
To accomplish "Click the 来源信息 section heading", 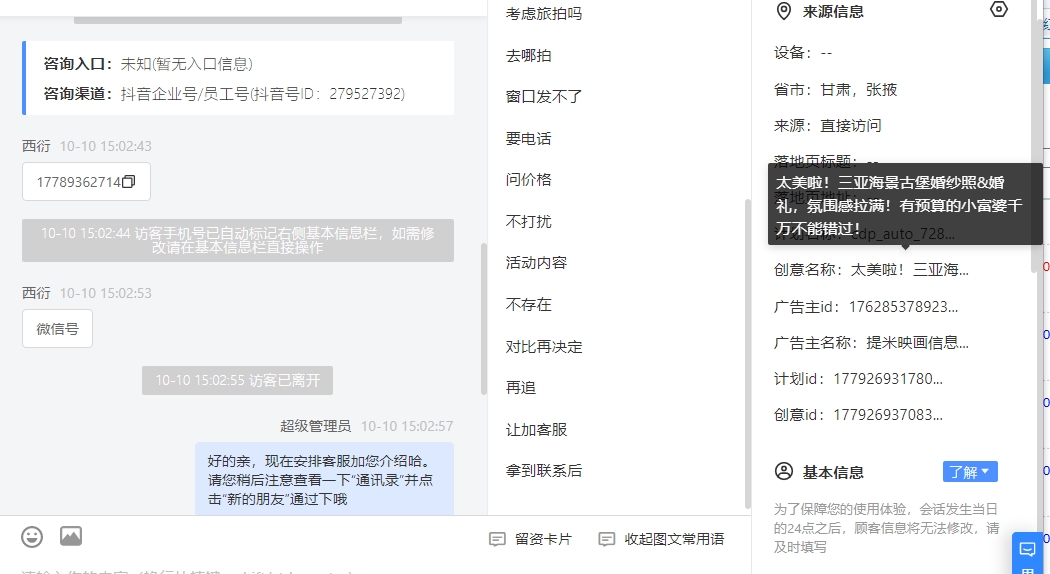I will pyautogui.click(x=833, y=11).
